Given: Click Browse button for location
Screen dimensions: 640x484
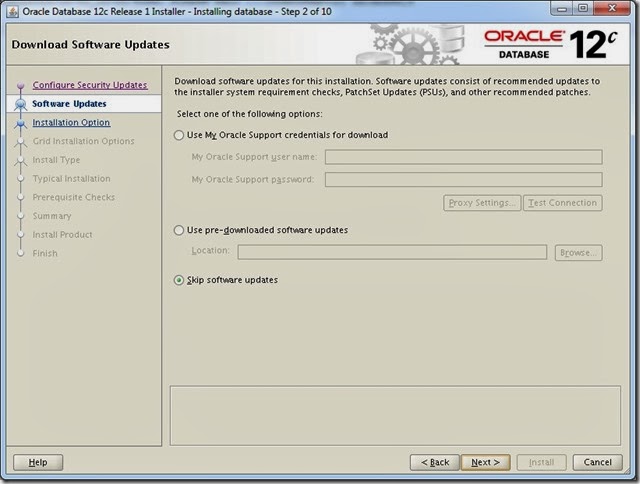Looking at the screenshot, I should click(x=578, y=253).
